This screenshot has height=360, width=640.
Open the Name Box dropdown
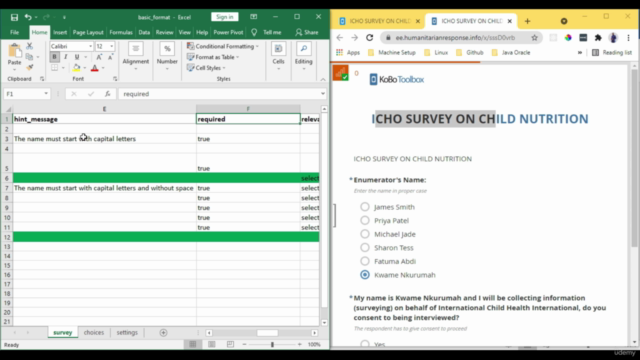[x=46, y=94]
